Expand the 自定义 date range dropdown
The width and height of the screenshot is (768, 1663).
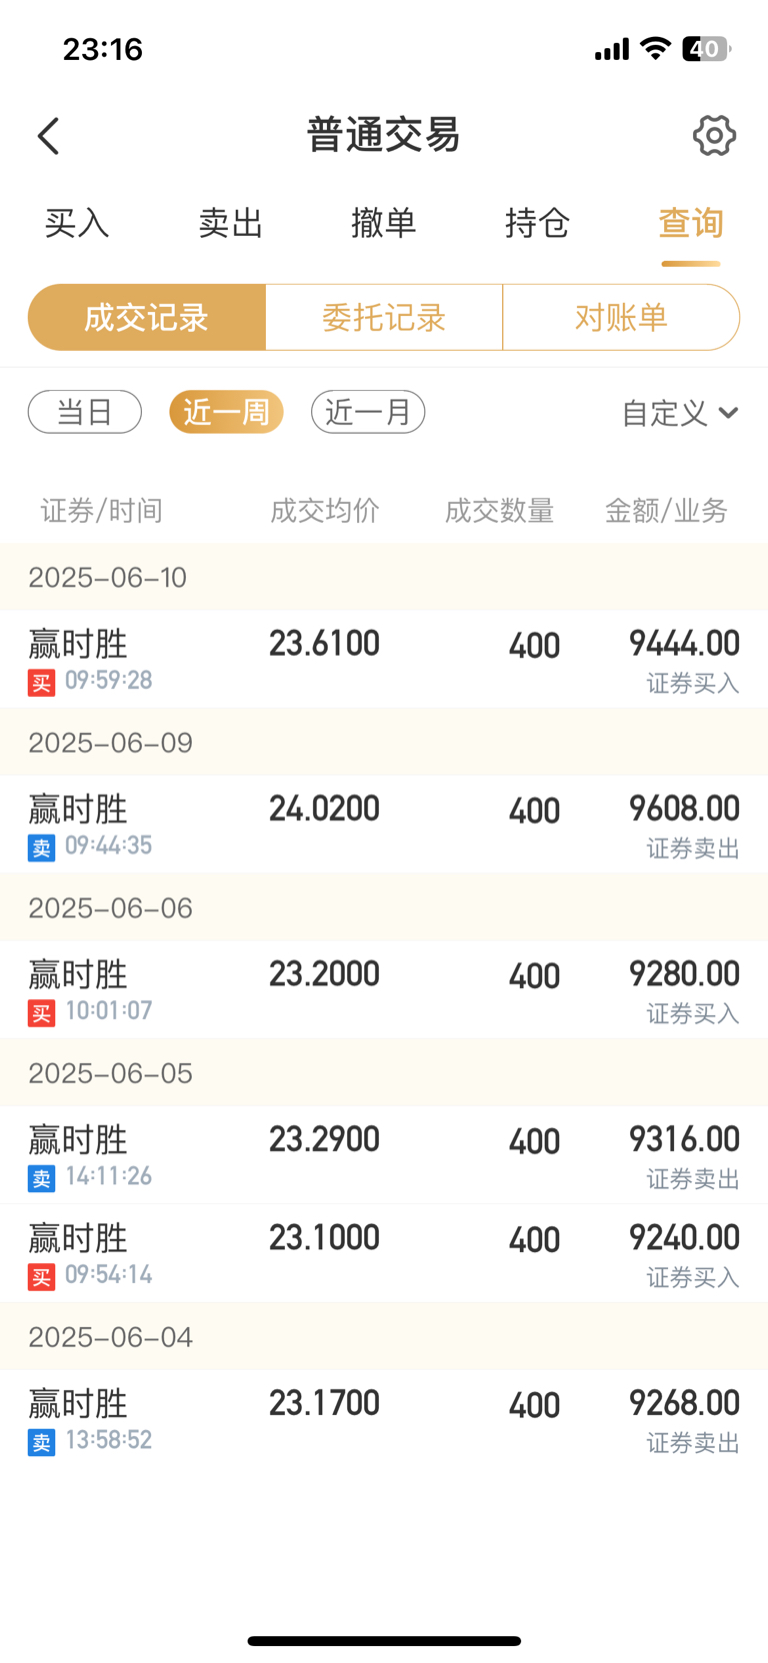680,413
